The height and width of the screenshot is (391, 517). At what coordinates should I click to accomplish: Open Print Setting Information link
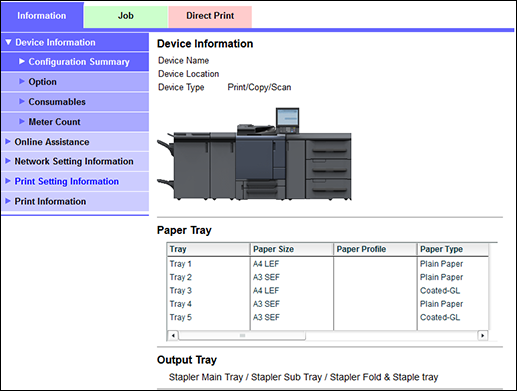coord(67,181)
